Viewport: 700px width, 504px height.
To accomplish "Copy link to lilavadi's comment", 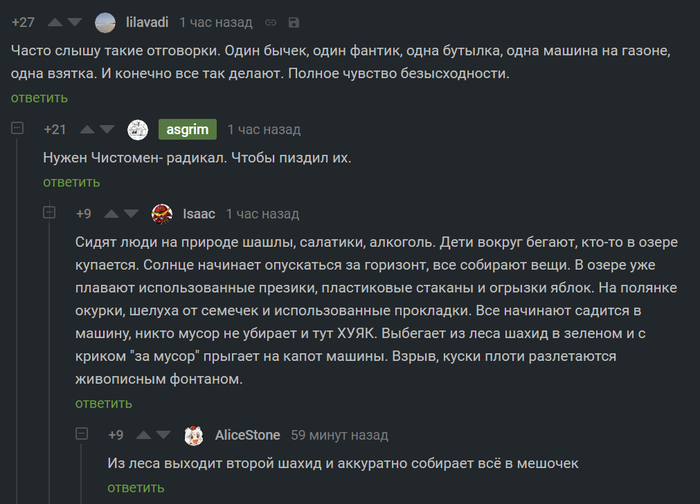I will click(270, 22).
